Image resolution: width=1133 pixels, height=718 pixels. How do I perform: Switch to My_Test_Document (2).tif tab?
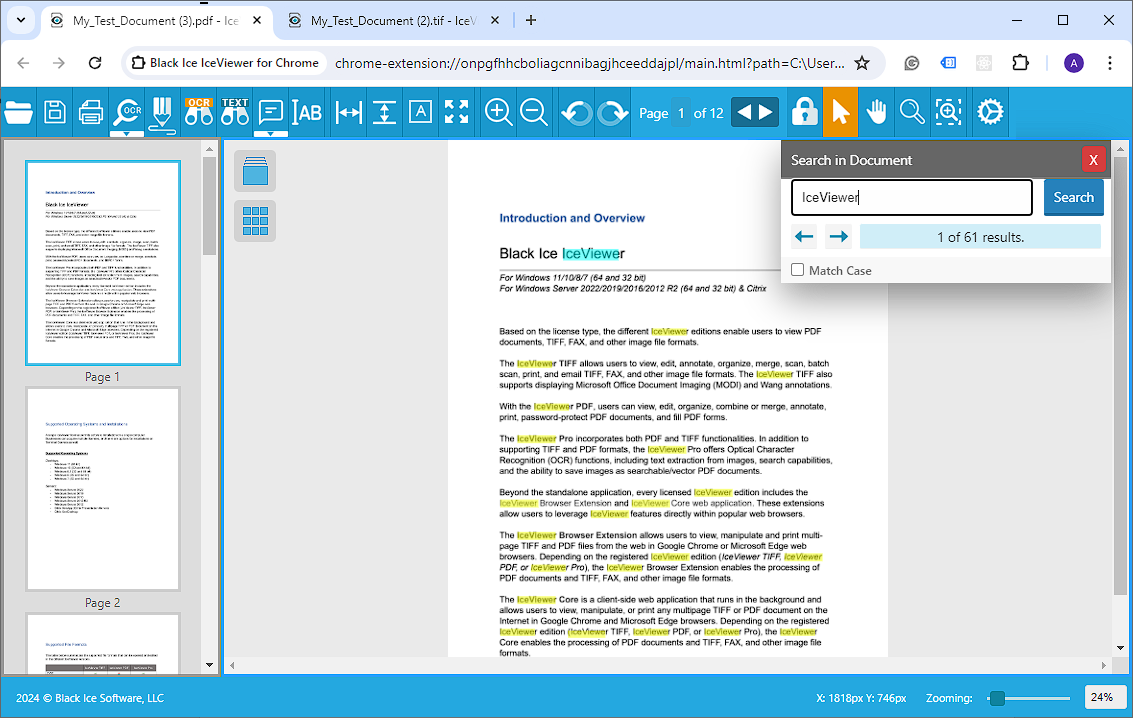[x=394, y=21]
